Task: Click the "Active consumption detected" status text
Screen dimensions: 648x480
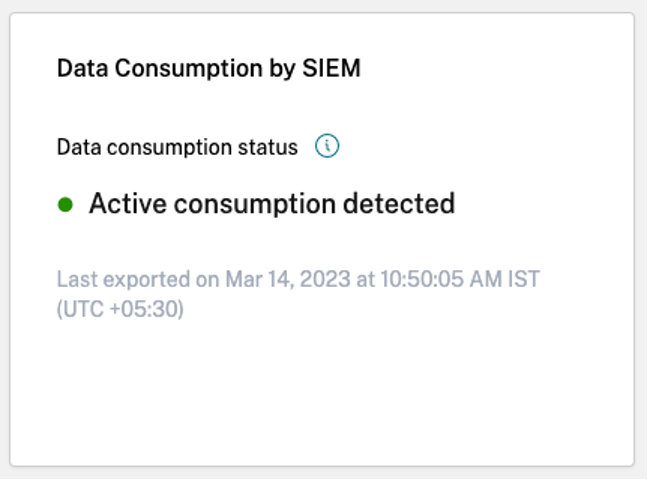Action: coord(271,204)
